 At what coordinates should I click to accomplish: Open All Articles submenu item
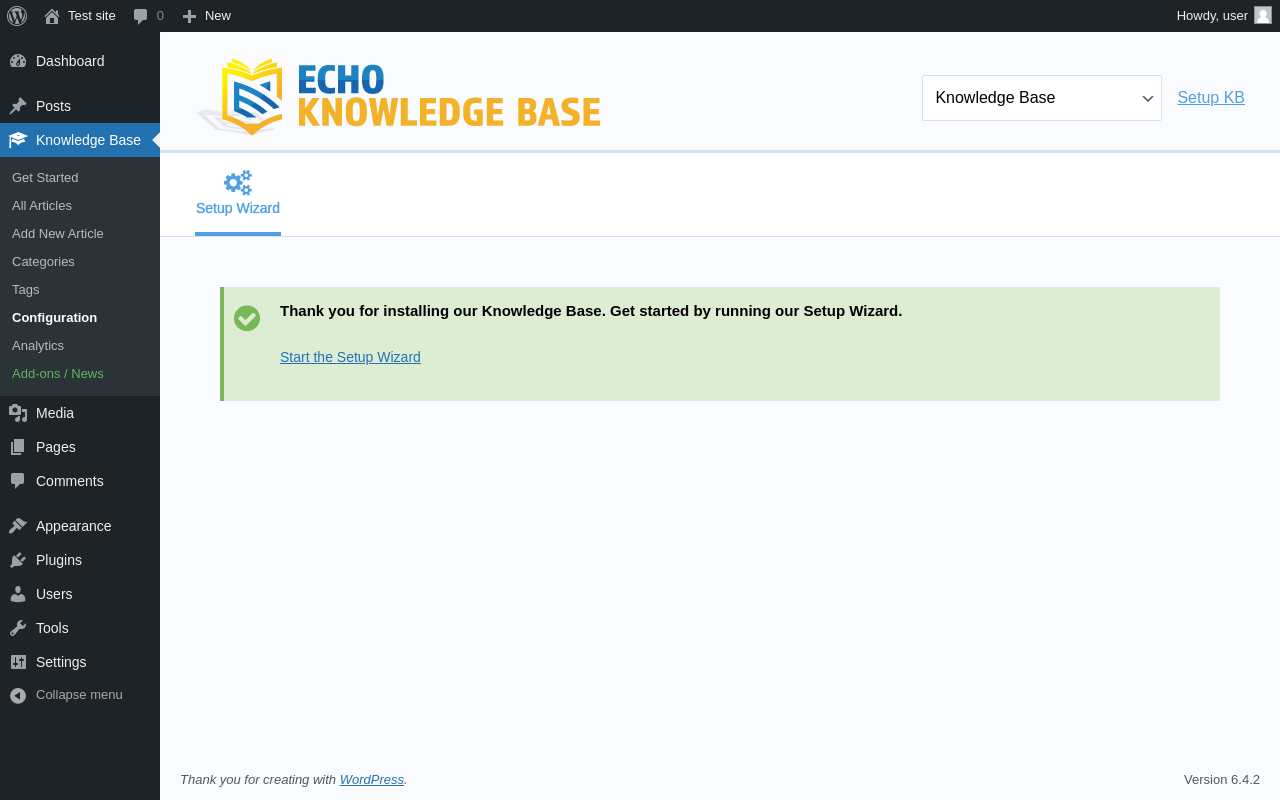pos(42,205)
